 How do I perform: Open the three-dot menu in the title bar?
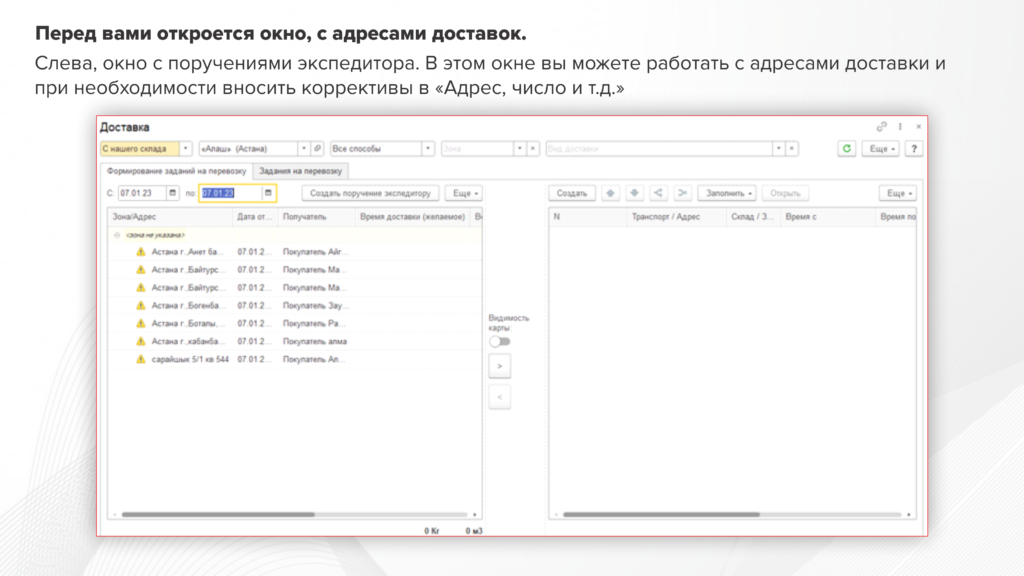click(900, 127)
